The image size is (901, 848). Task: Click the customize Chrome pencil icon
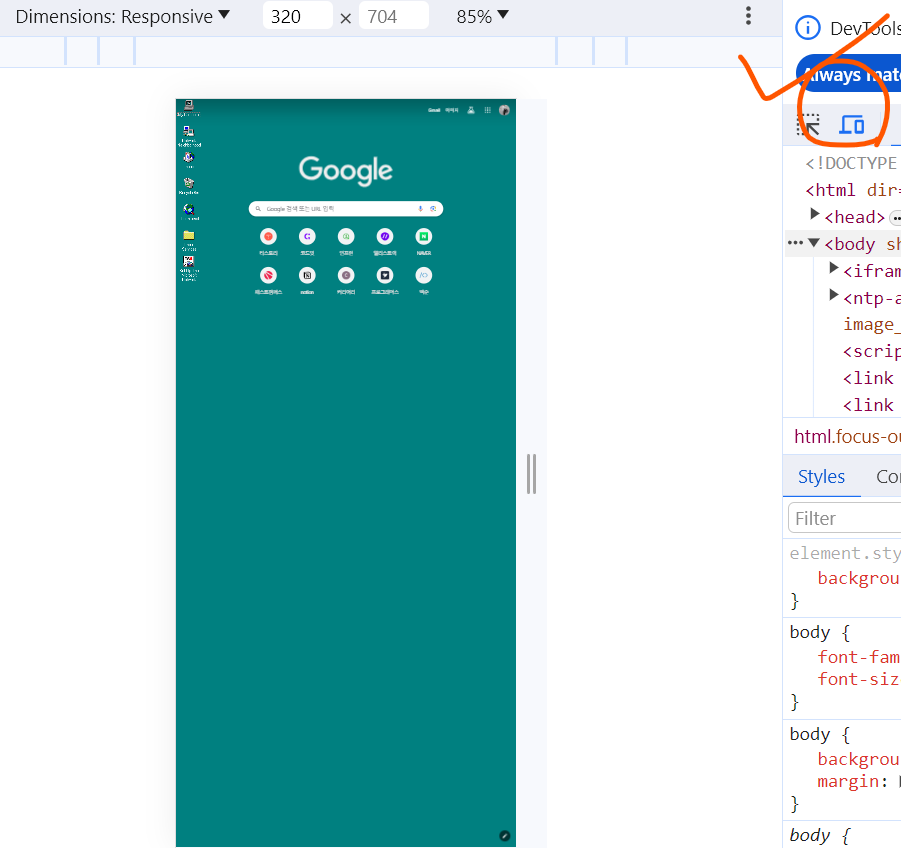(x=505, y=836)
